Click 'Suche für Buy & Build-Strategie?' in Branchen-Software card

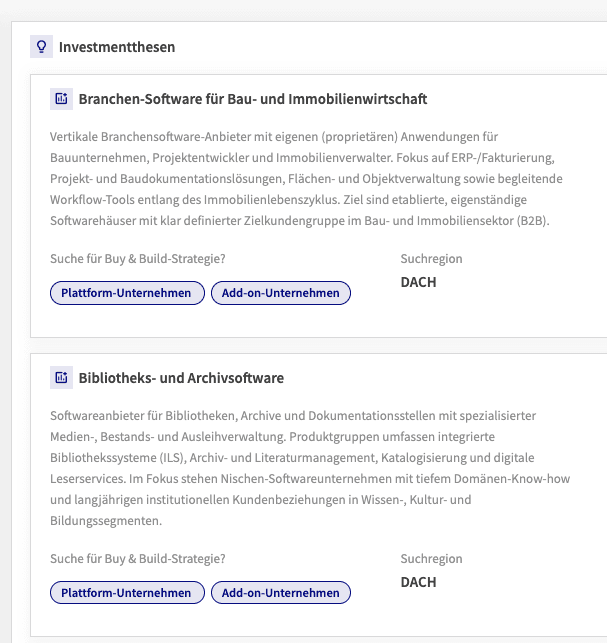[x=138, y=259]
